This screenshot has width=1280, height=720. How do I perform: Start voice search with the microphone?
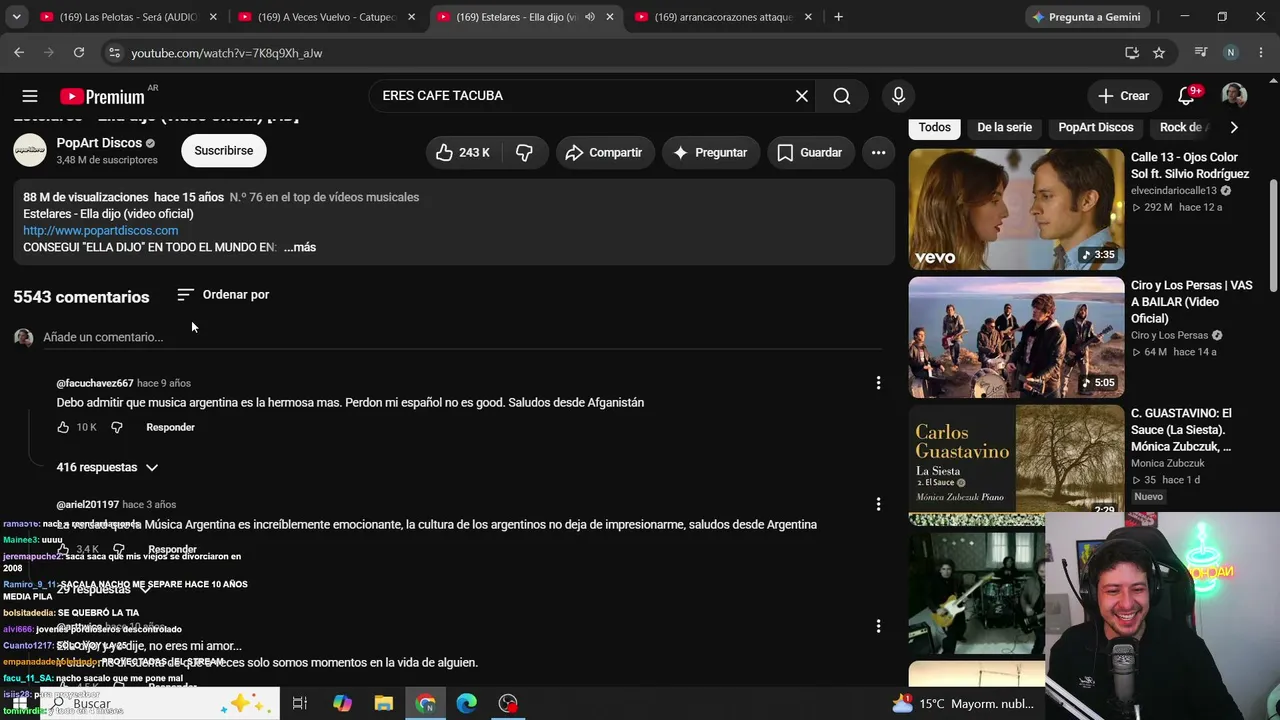[898, 96]
